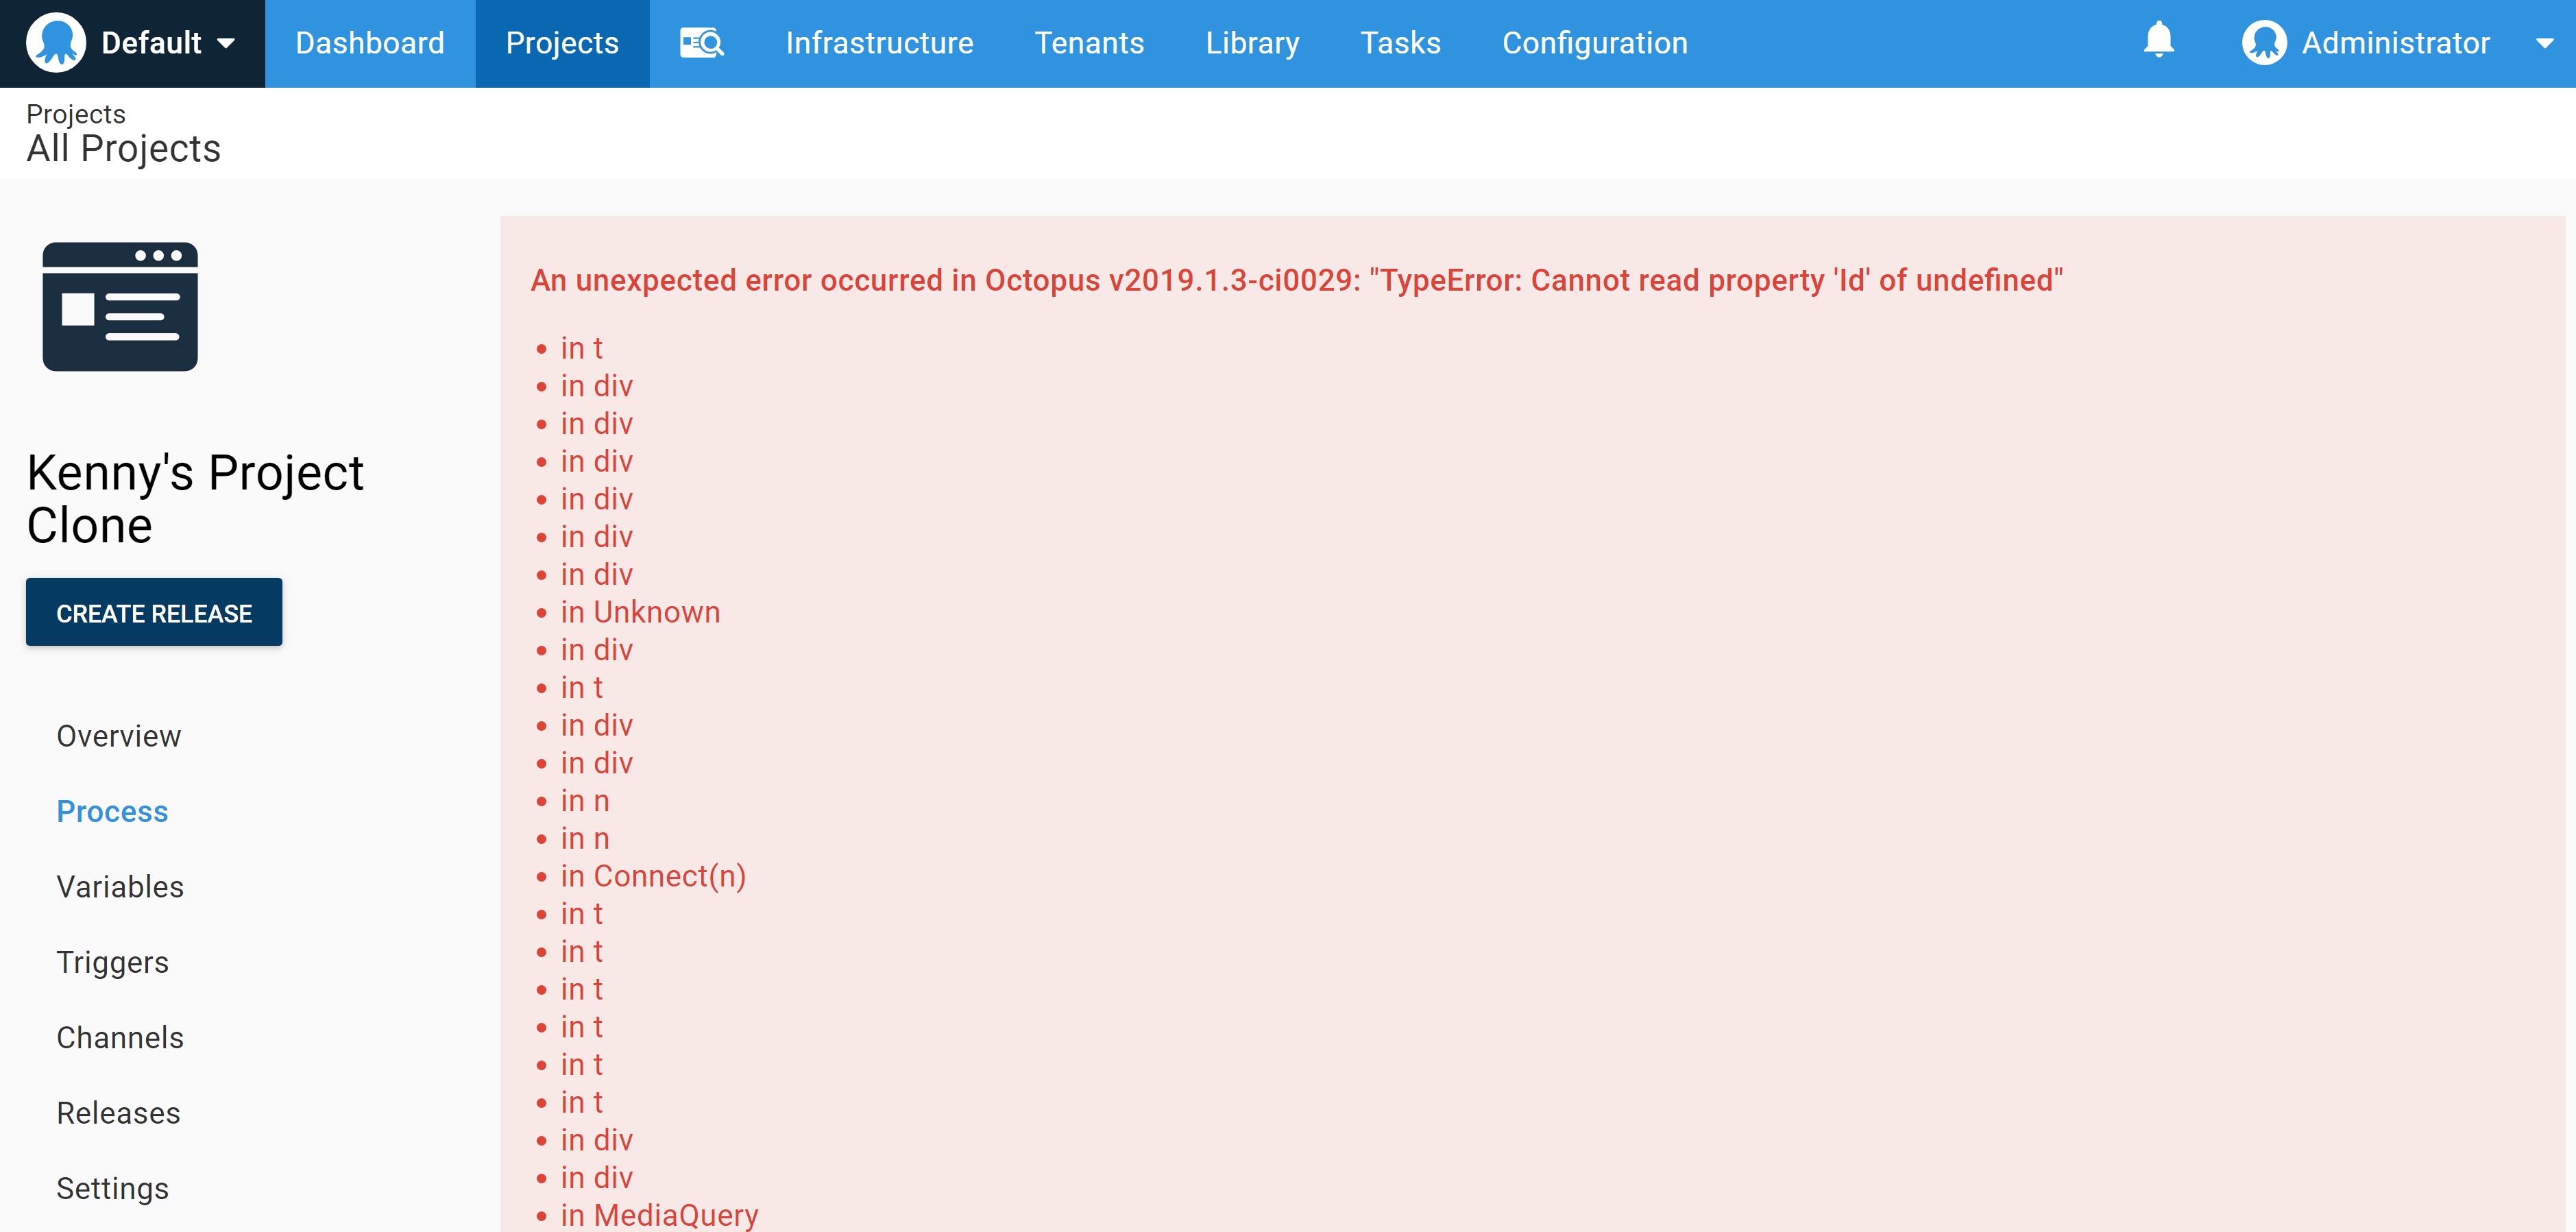Click the 'in Unknown' stack entry

click(640, 612)
